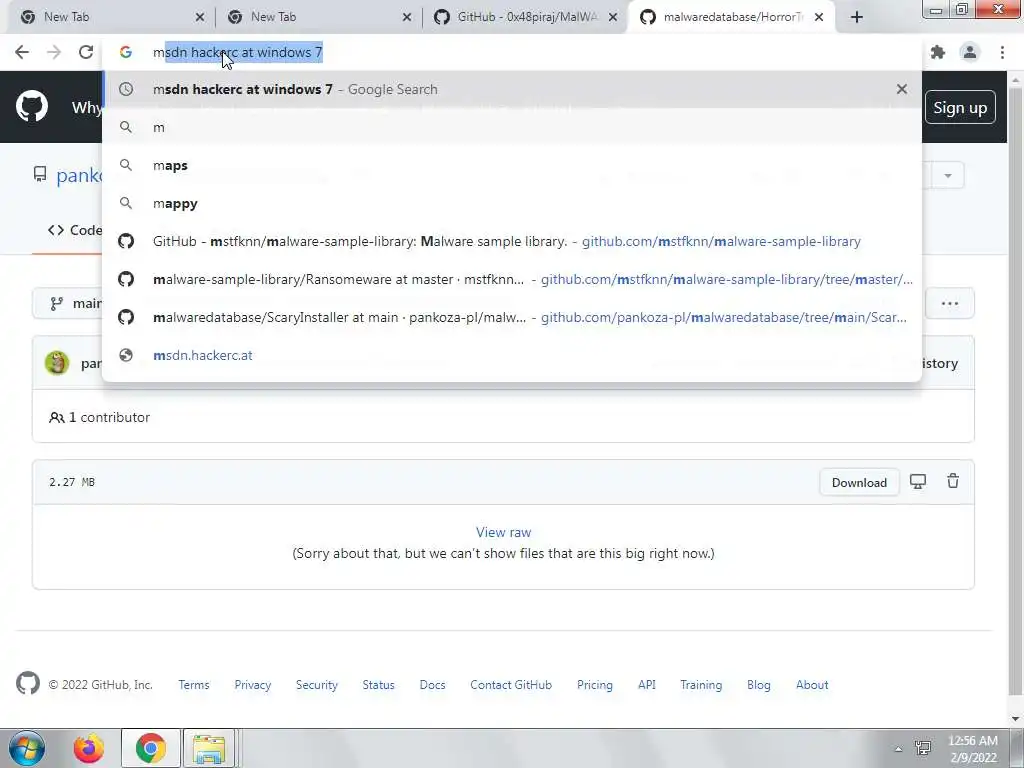
Task: Close the malwaredatabase/Horror tab
Action: [x=819, y=17]
